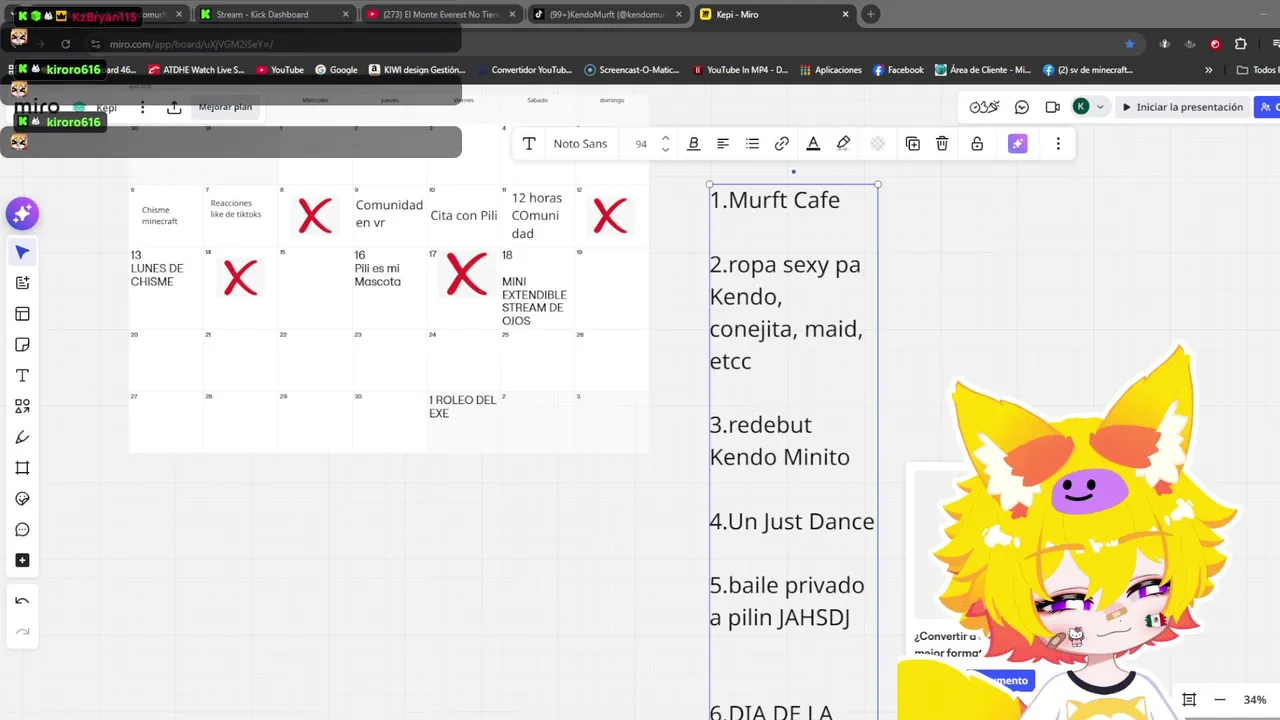Switch to El Monte Everest YouTube tab

coord(441,14)
